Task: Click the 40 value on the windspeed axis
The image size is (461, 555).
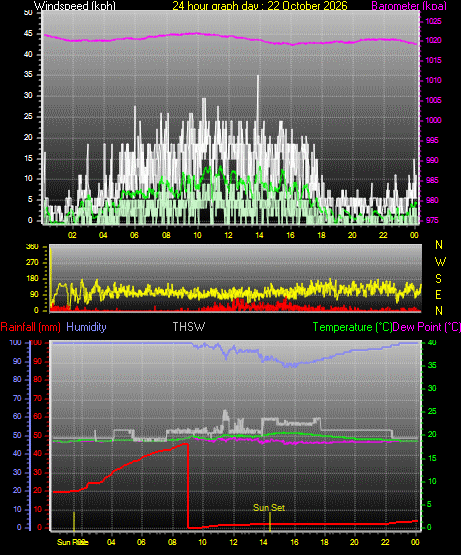Action: (28, 54)
